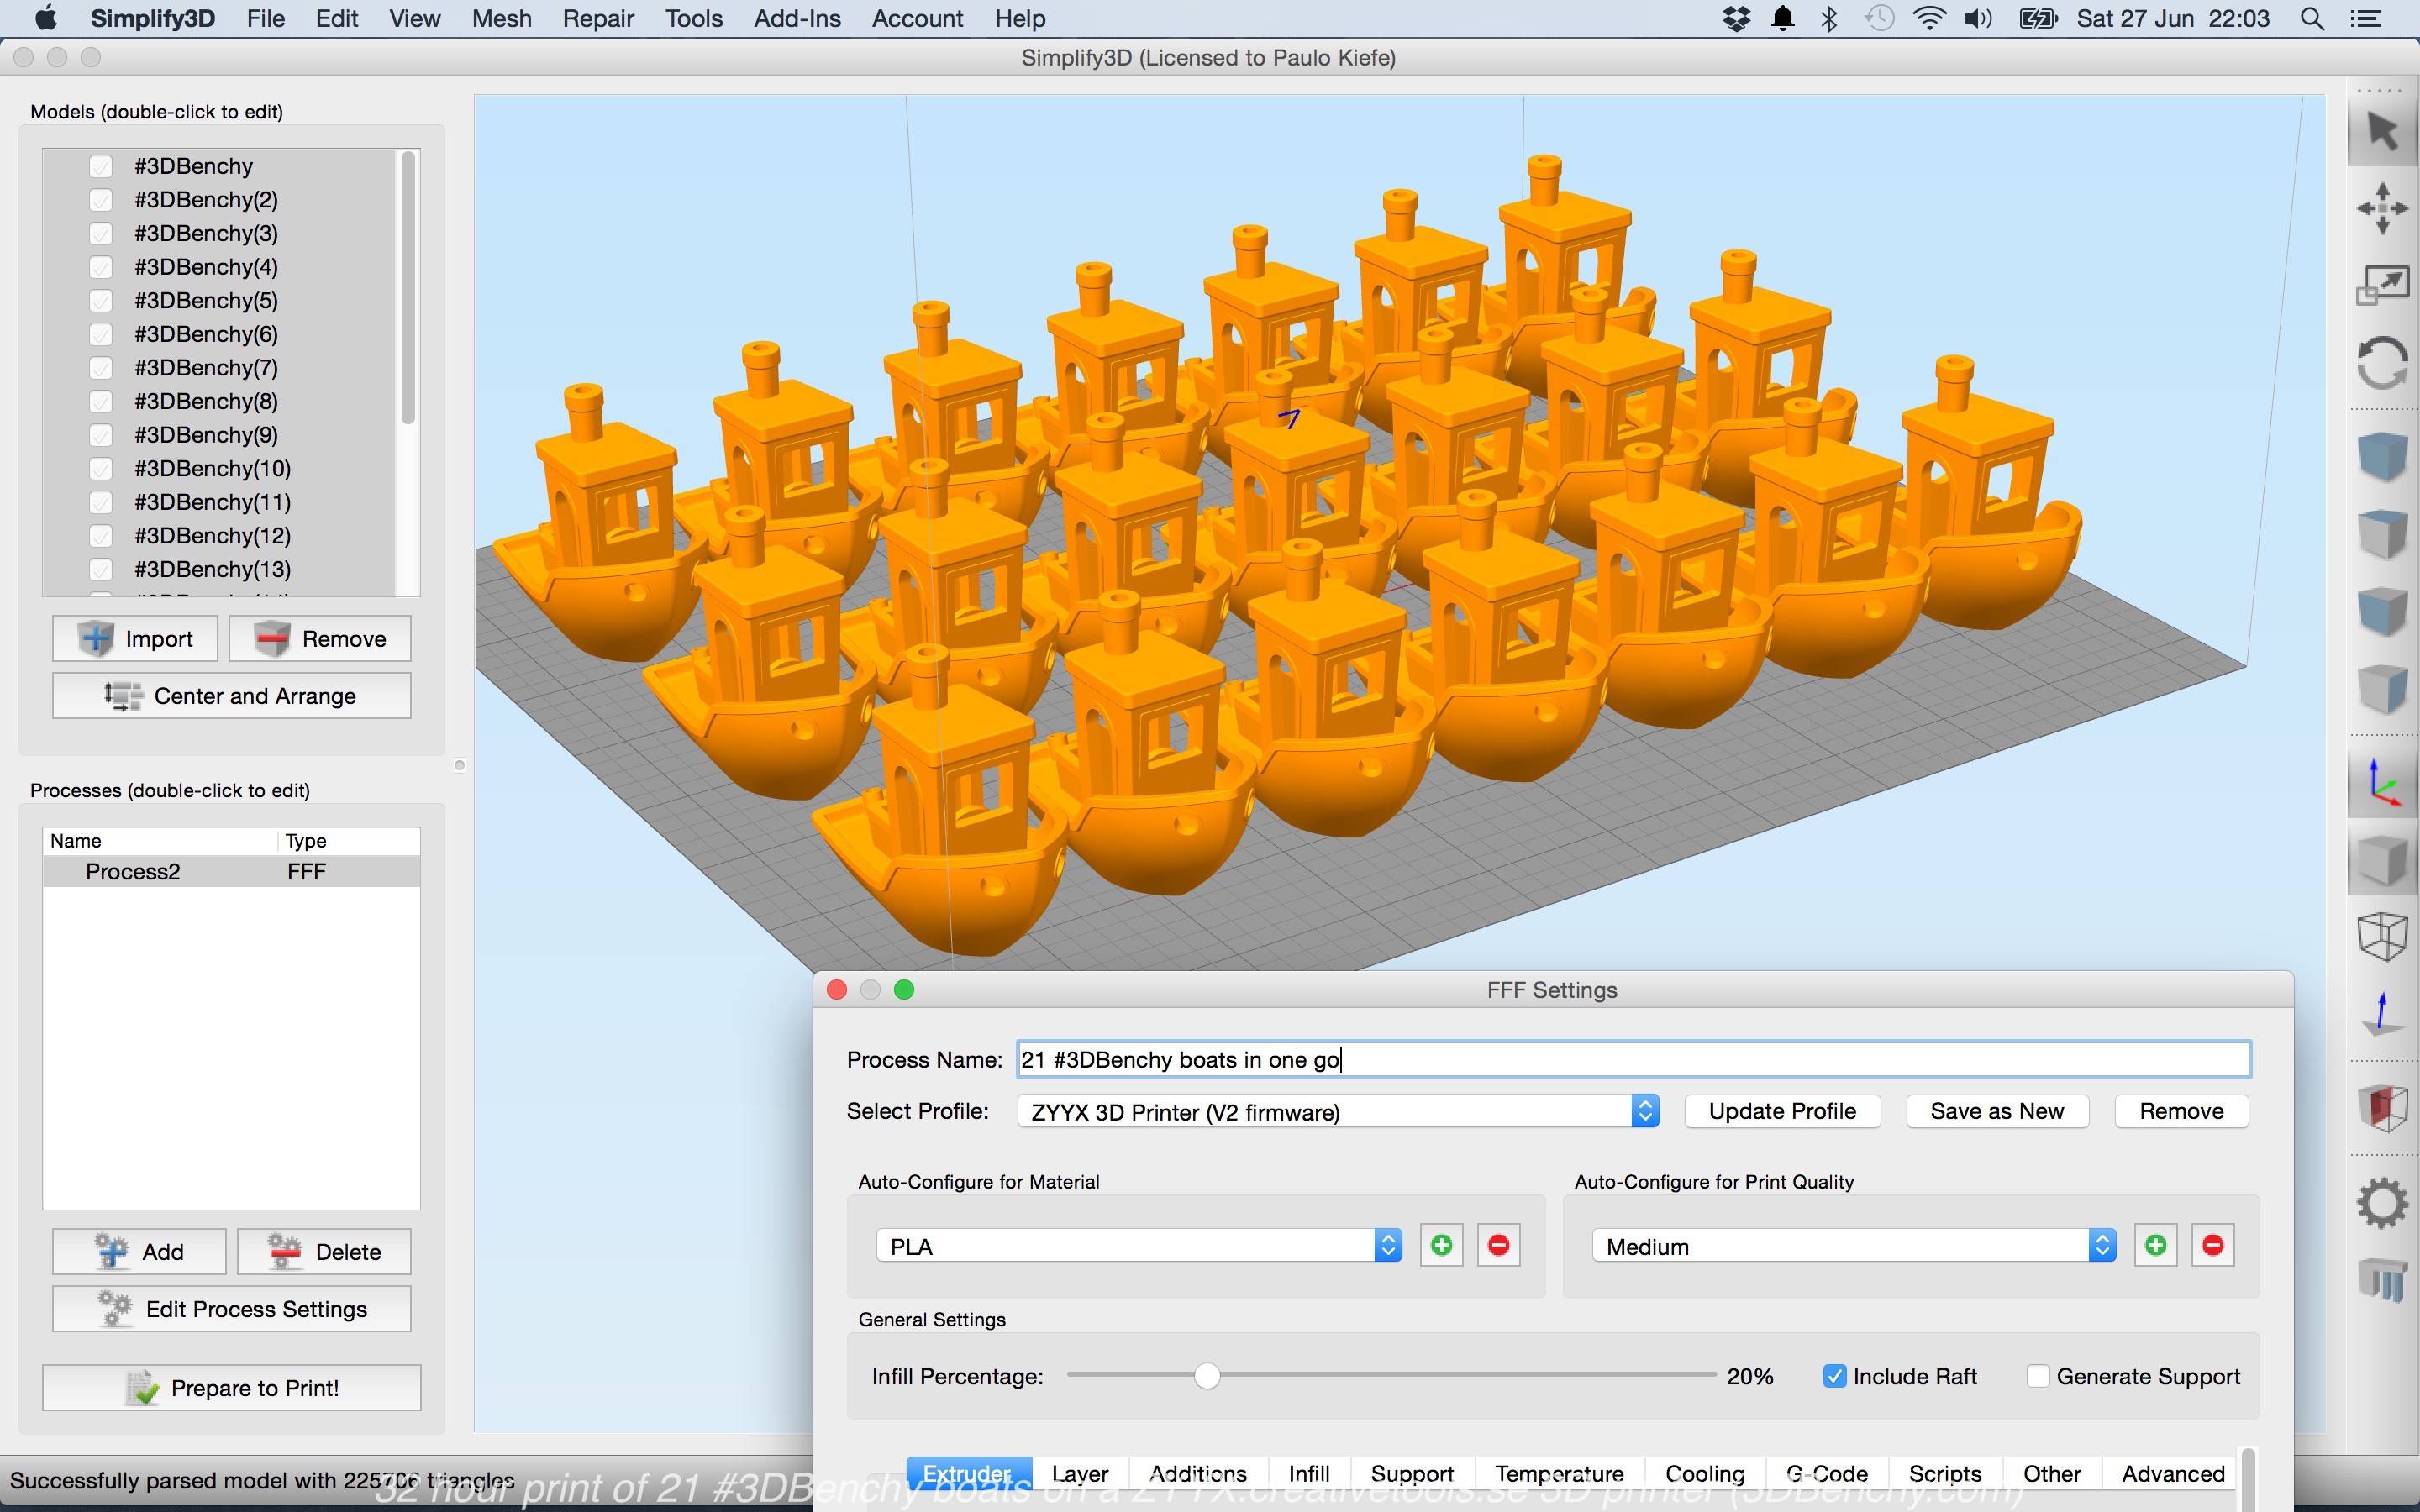Open the volume control in the menu bar

[x=1977, y=19]
